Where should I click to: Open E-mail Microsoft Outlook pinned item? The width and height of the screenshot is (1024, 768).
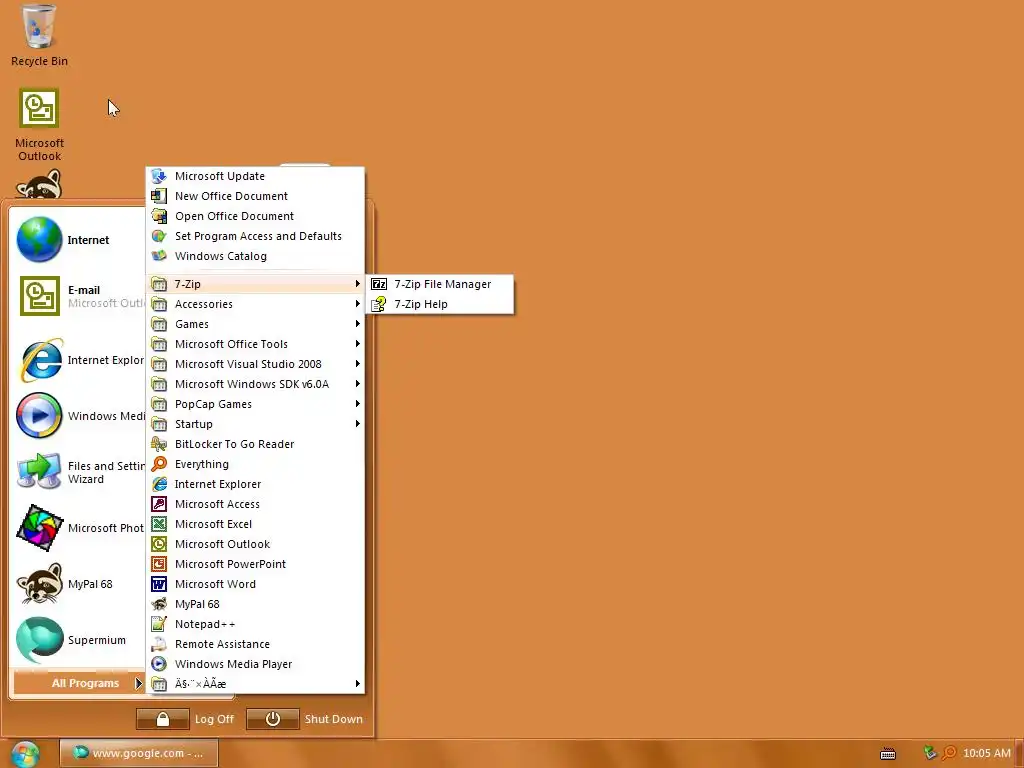[x=80, y=296]
